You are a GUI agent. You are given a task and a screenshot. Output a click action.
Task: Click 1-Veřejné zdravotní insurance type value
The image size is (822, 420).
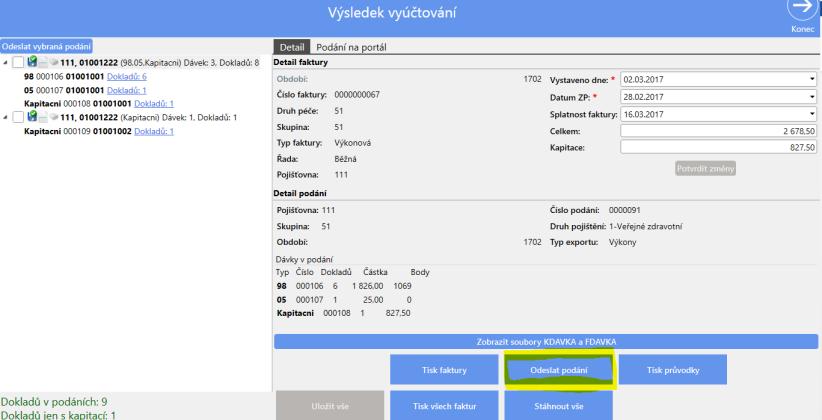click(645, 227)
